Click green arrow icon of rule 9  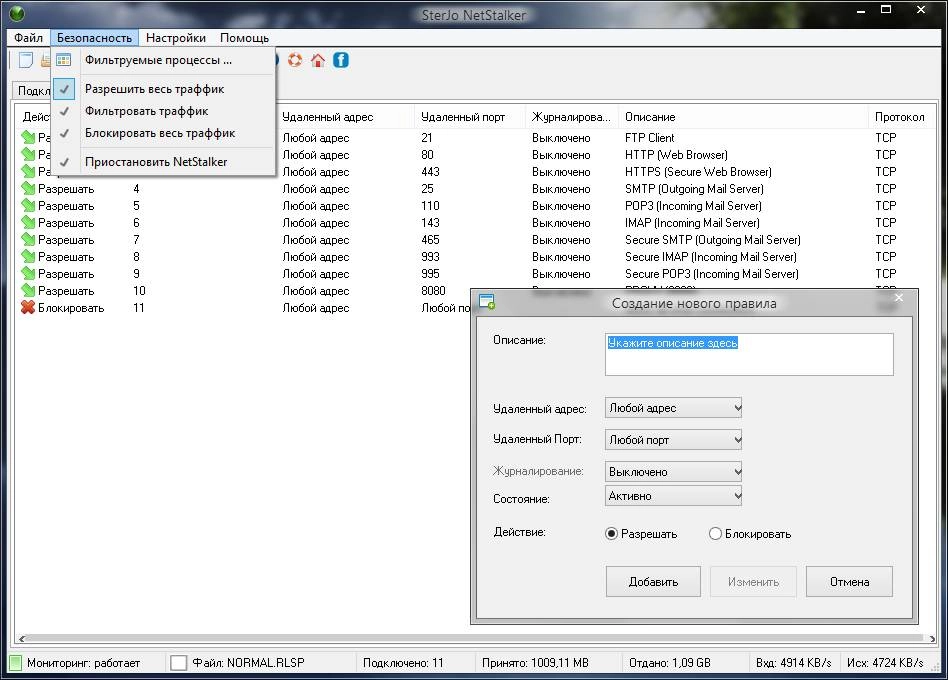coord(28,273)
